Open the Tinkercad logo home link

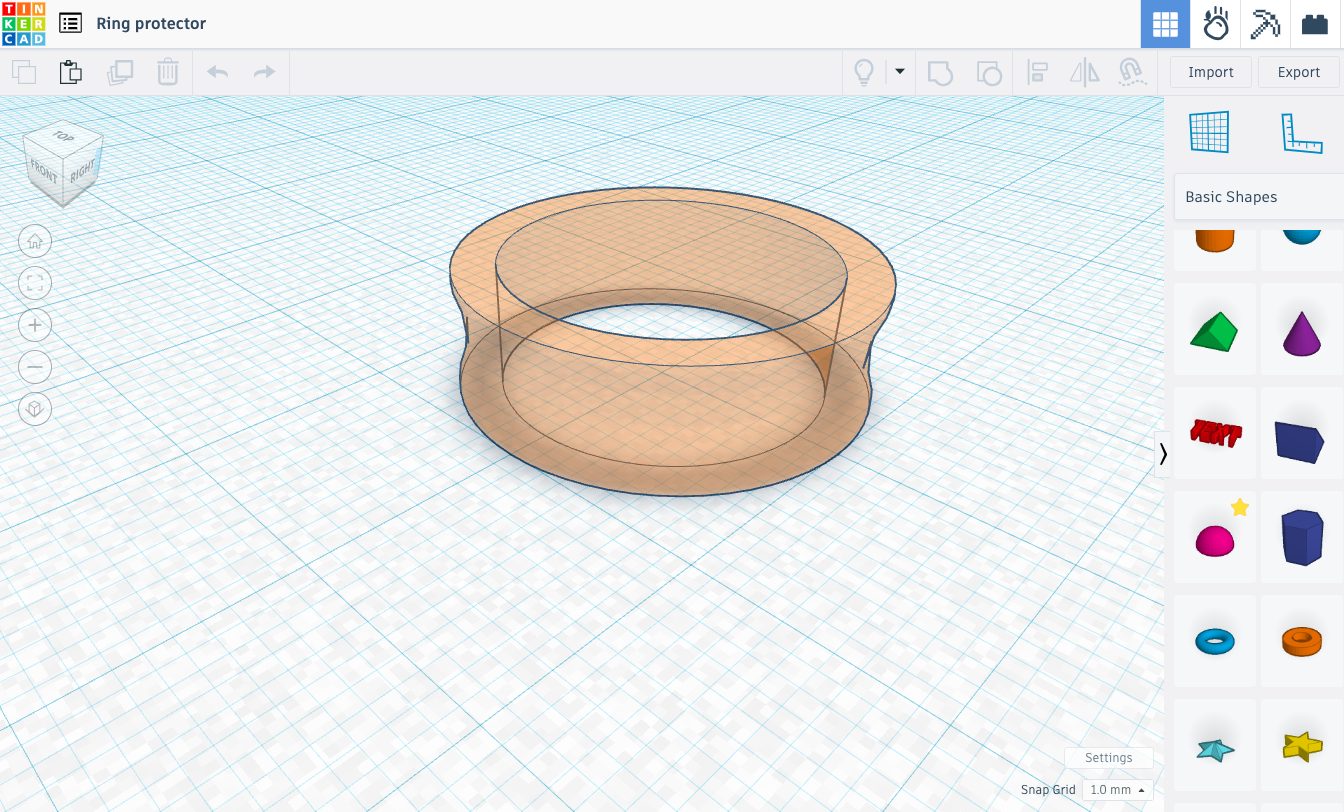(23, 24)
